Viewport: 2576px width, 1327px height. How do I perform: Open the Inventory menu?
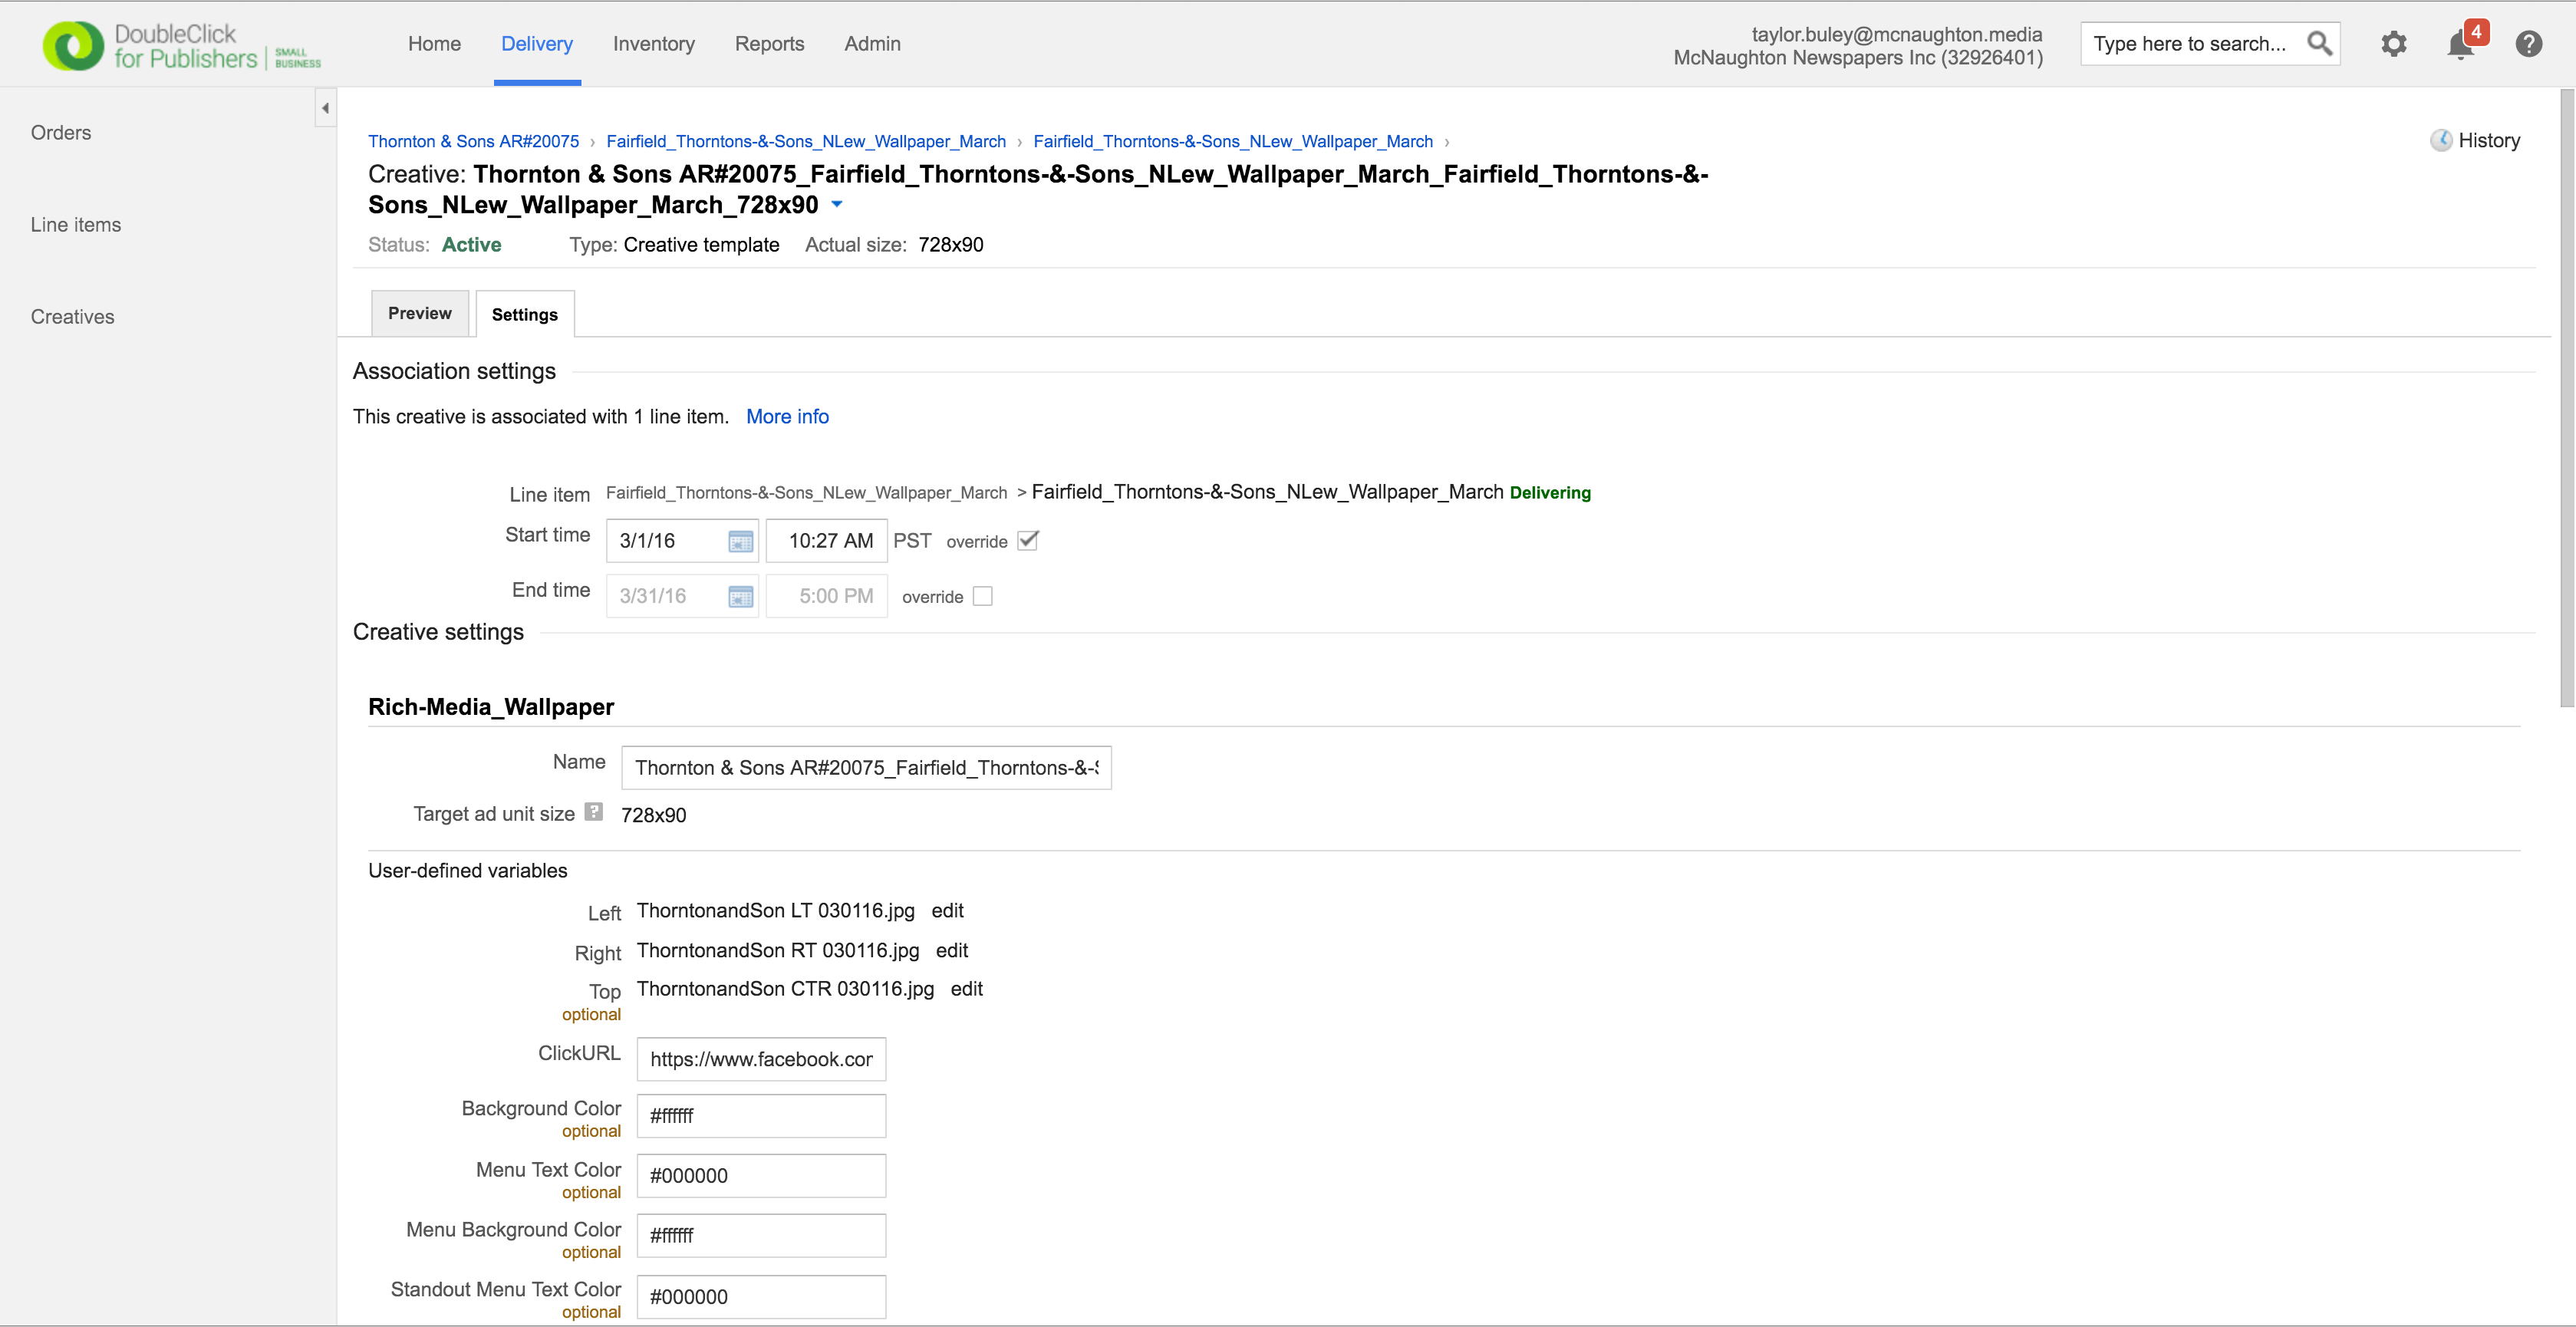coord(653,44)
